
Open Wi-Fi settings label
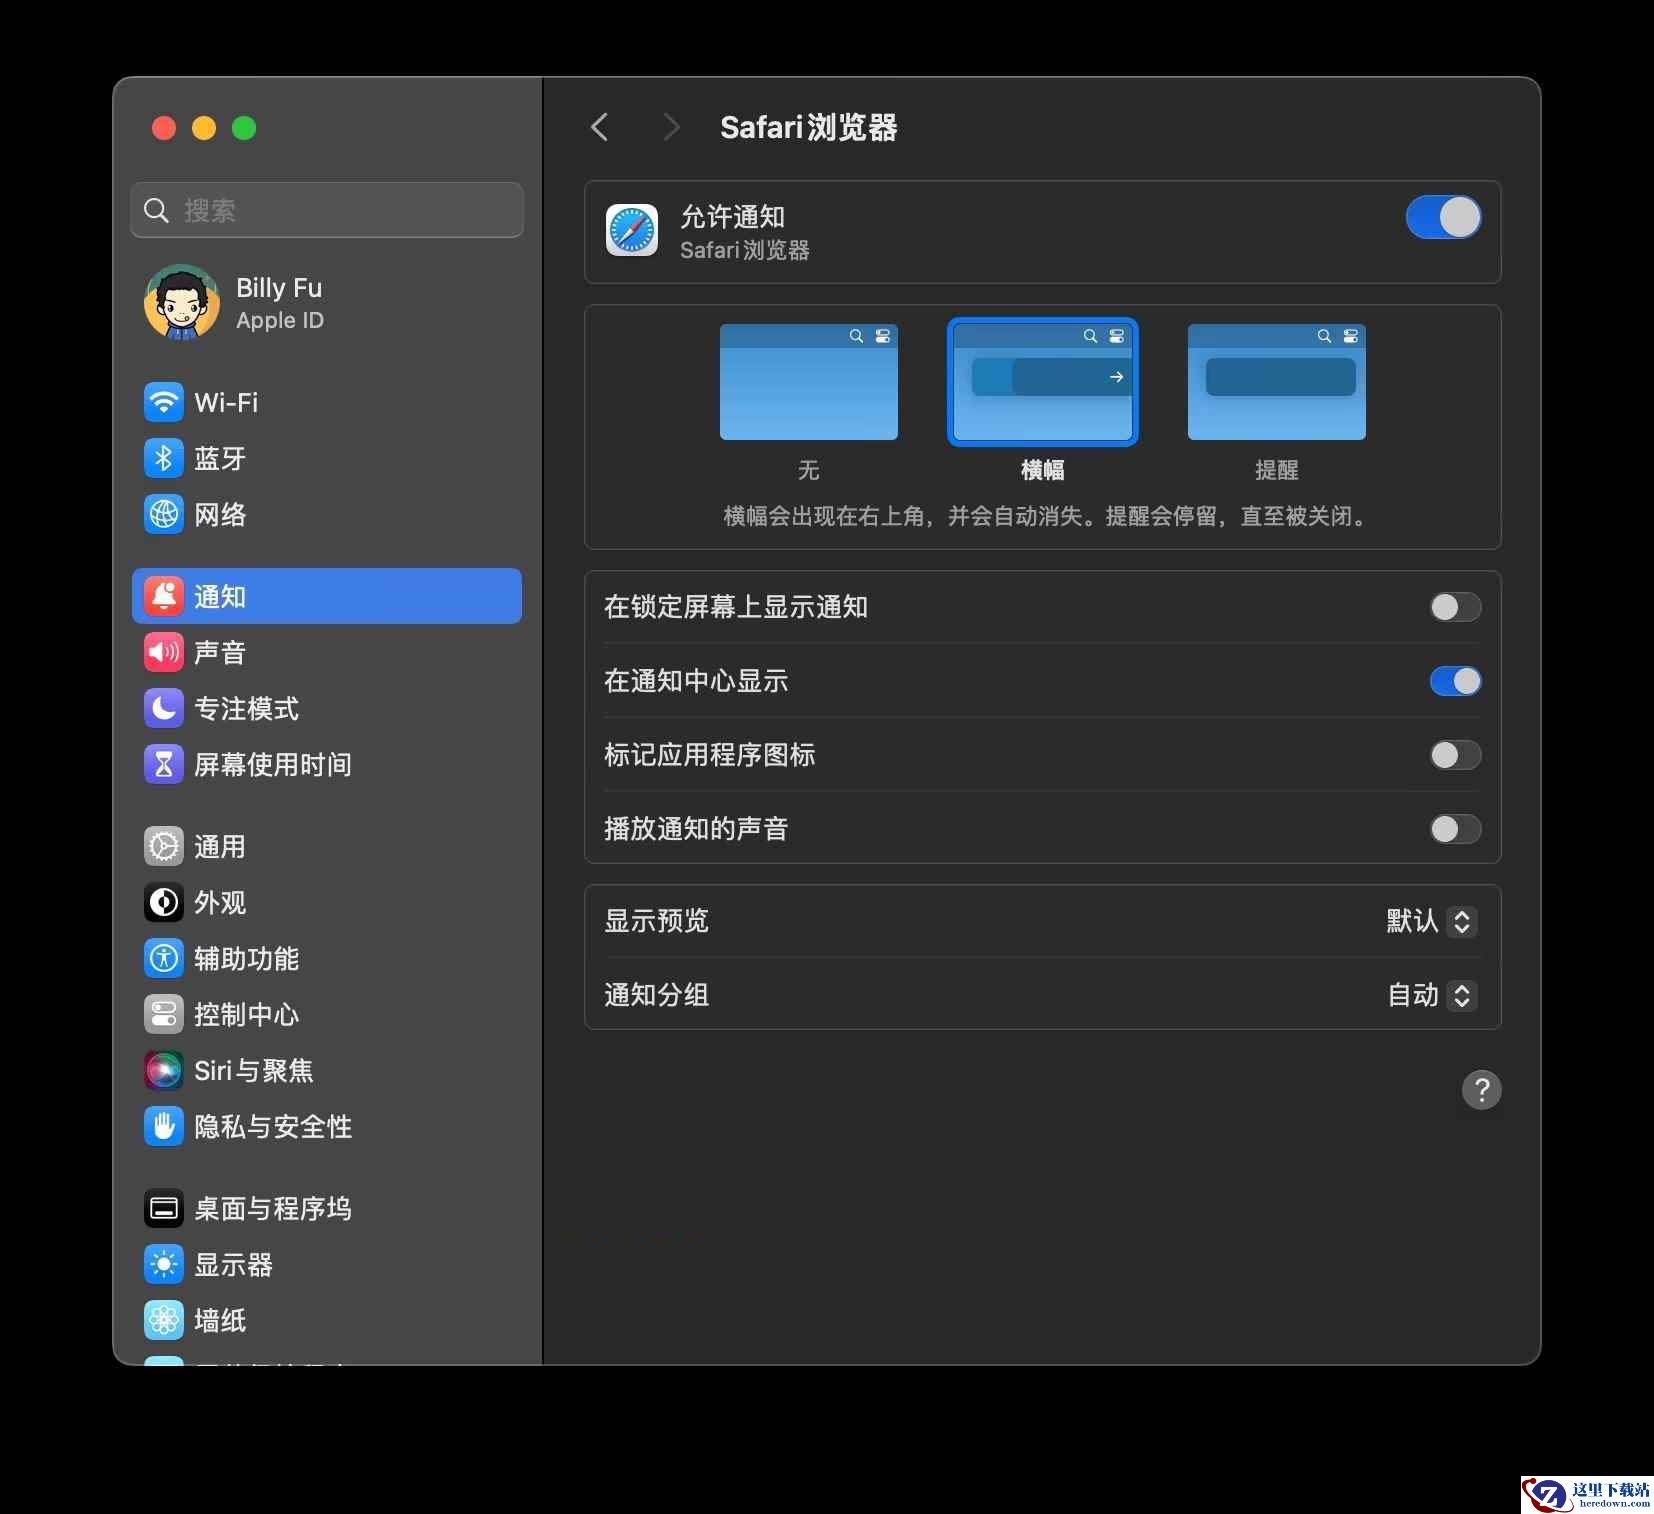pos(226,402)
